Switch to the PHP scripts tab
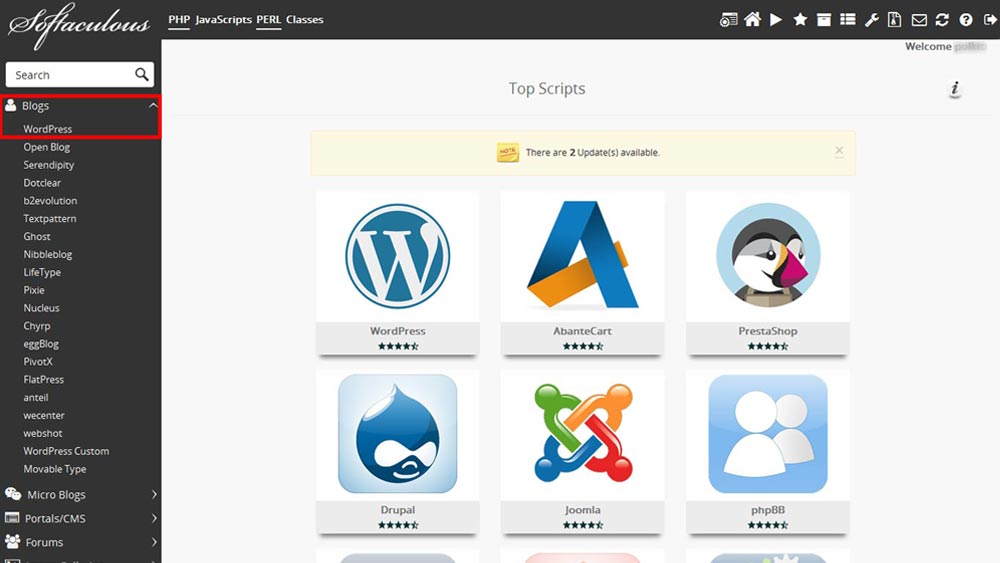 tap(179, 20)
